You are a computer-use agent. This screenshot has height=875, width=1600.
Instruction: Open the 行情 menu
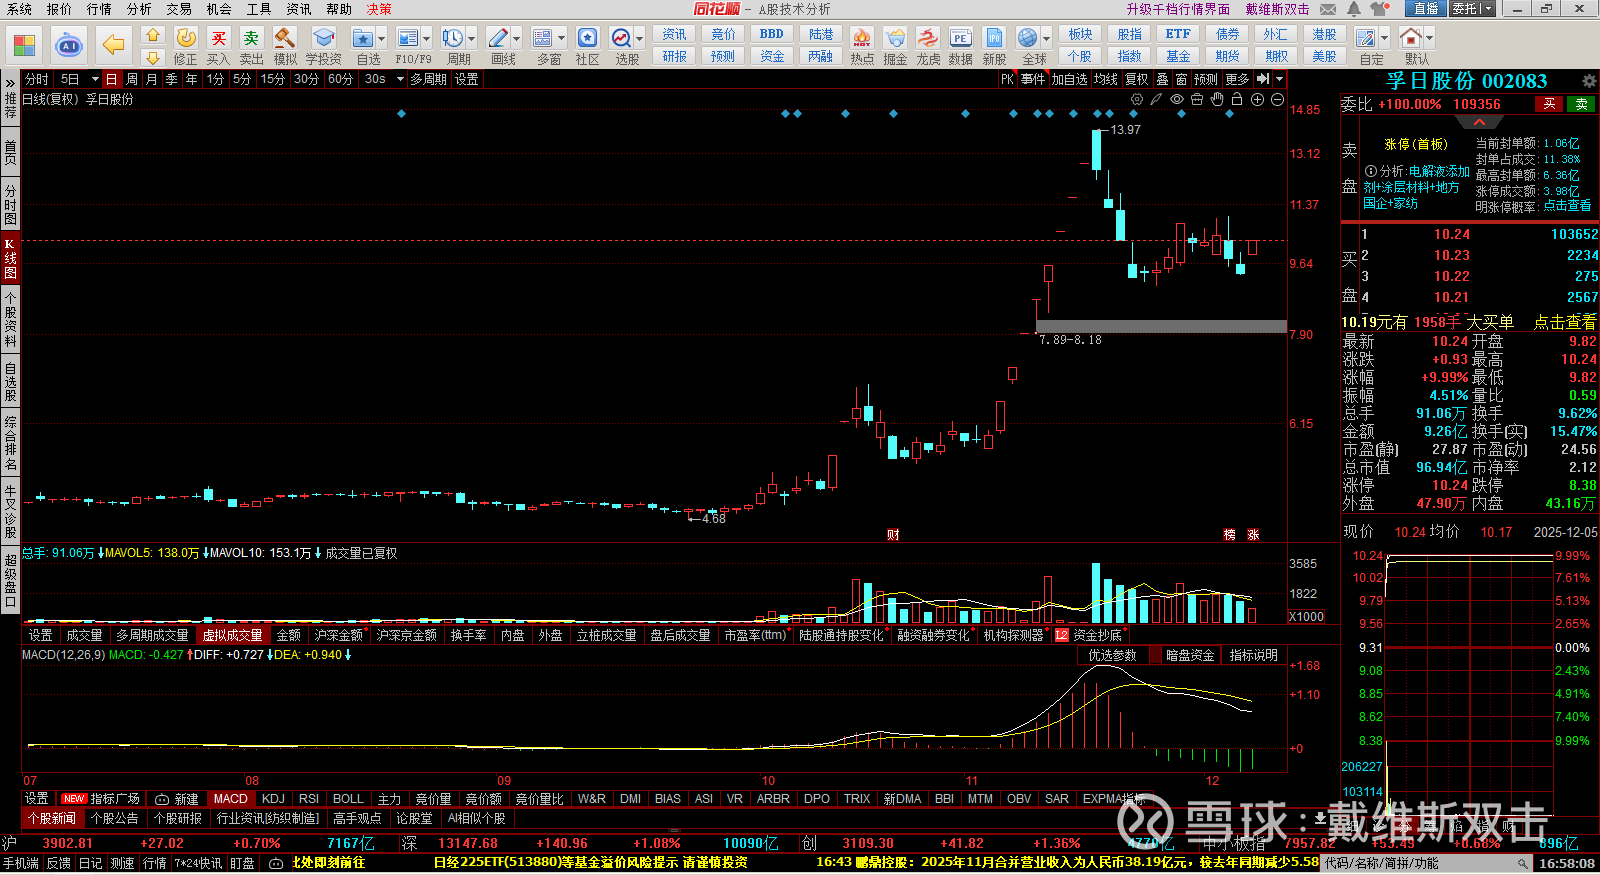coord(99,9)
